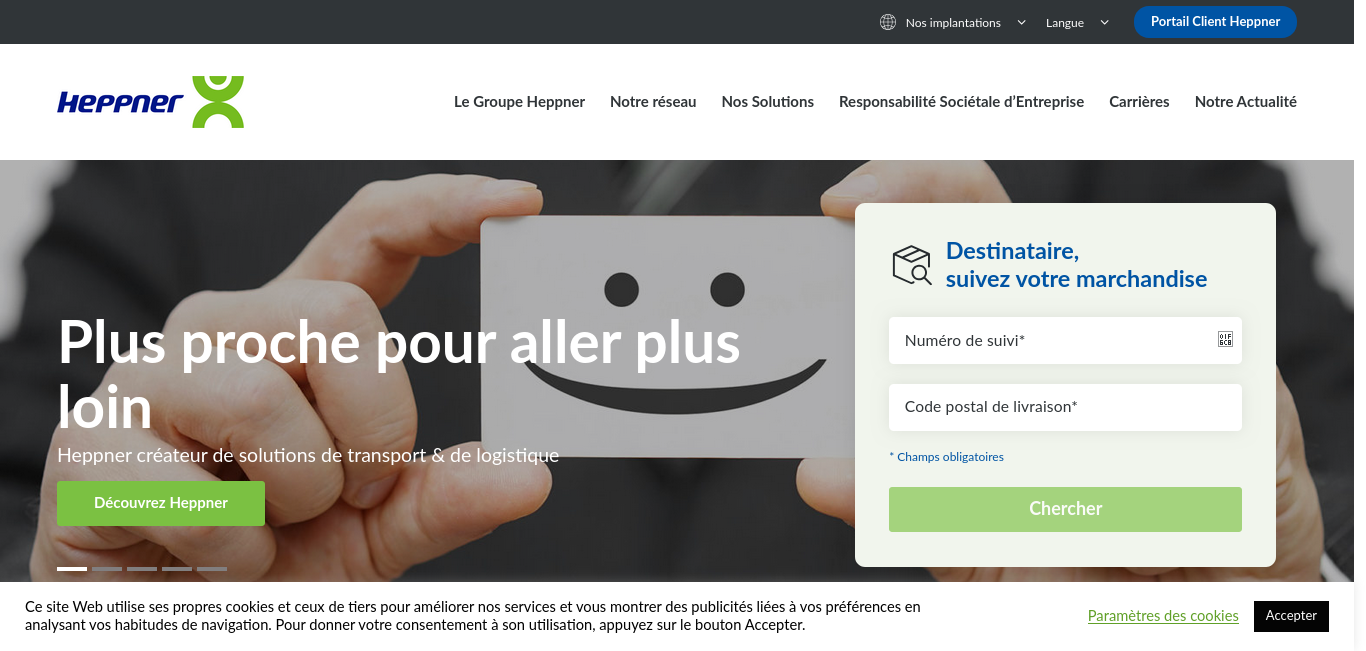The image size is (1366, 651).
Task: Click the chevron next to Langue
Action: (1105, 22)
